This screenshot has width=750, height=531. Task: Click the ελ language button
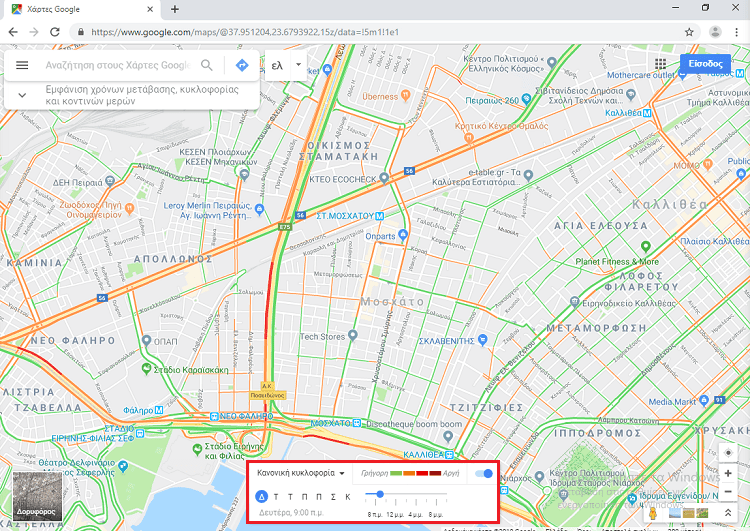pos(277,65)
